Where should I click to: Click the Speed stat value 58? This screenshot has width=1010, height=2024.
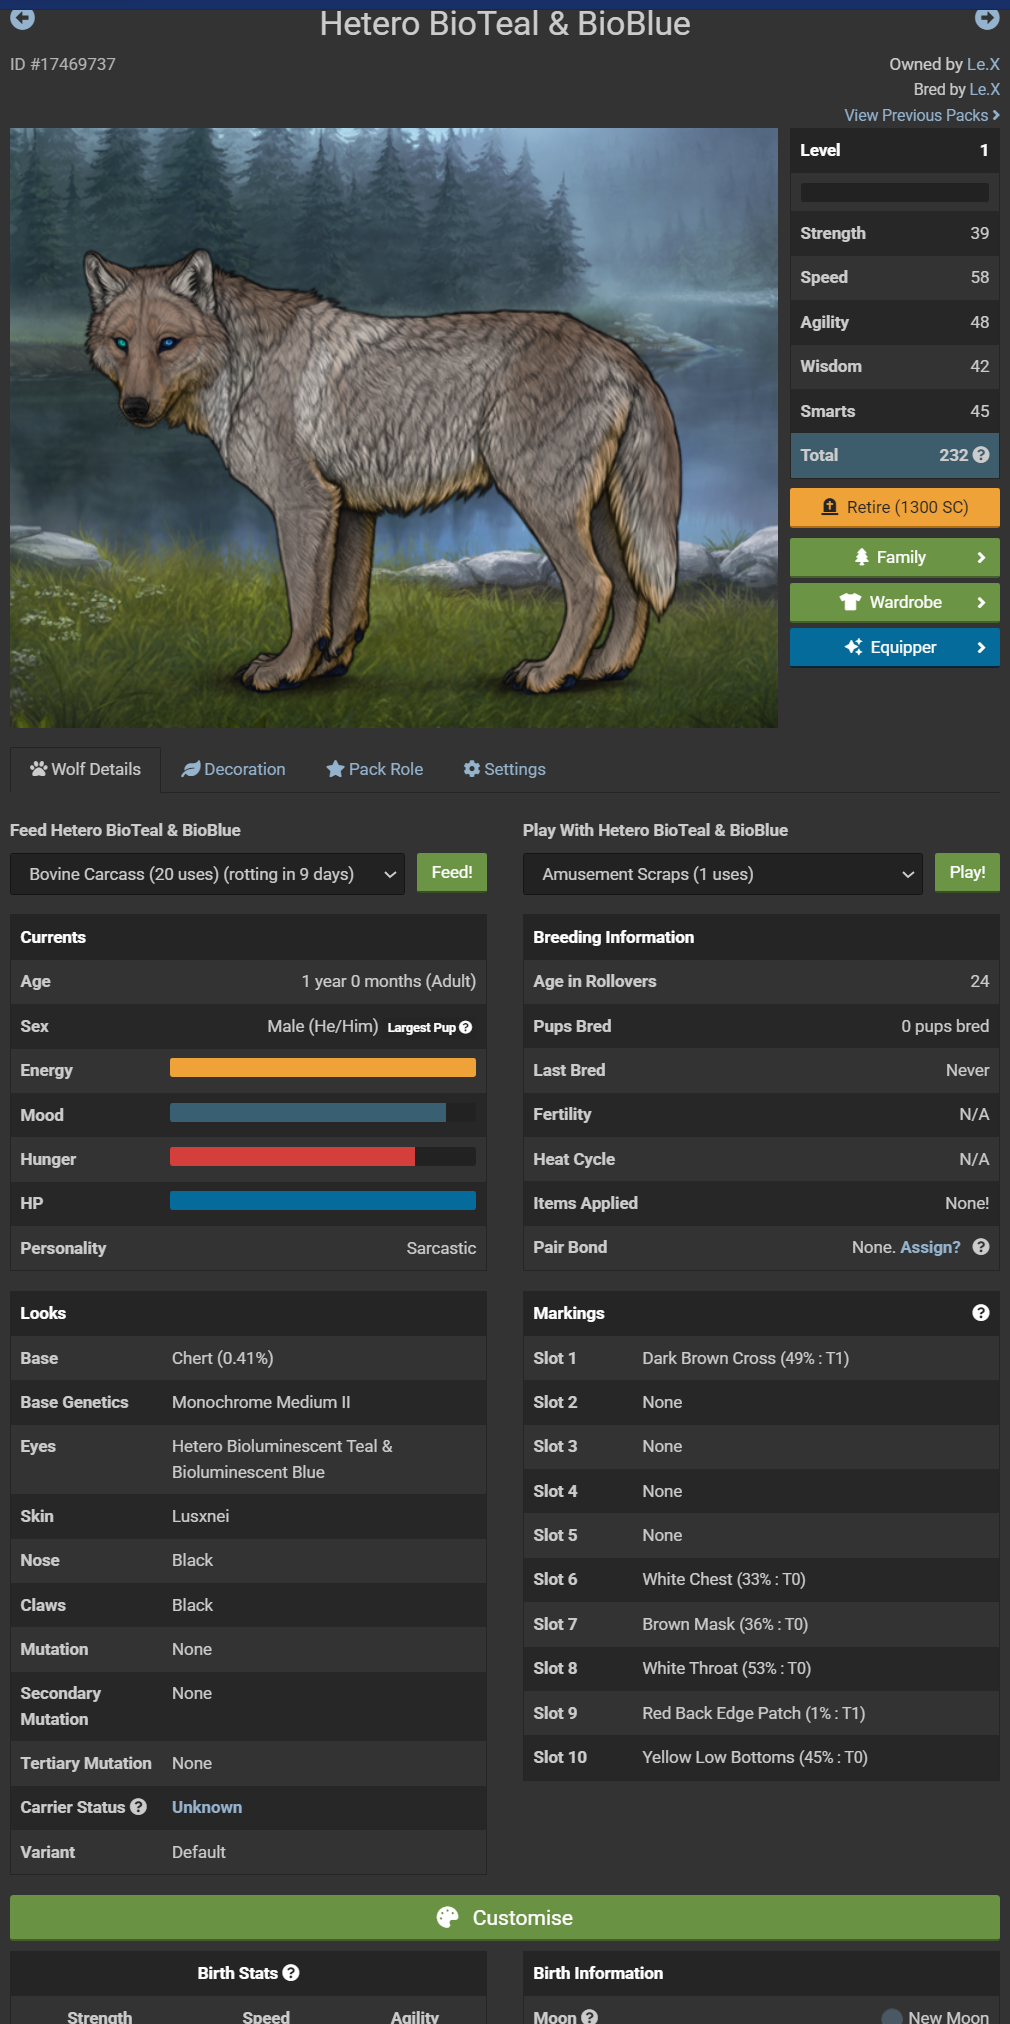(980, 277)
